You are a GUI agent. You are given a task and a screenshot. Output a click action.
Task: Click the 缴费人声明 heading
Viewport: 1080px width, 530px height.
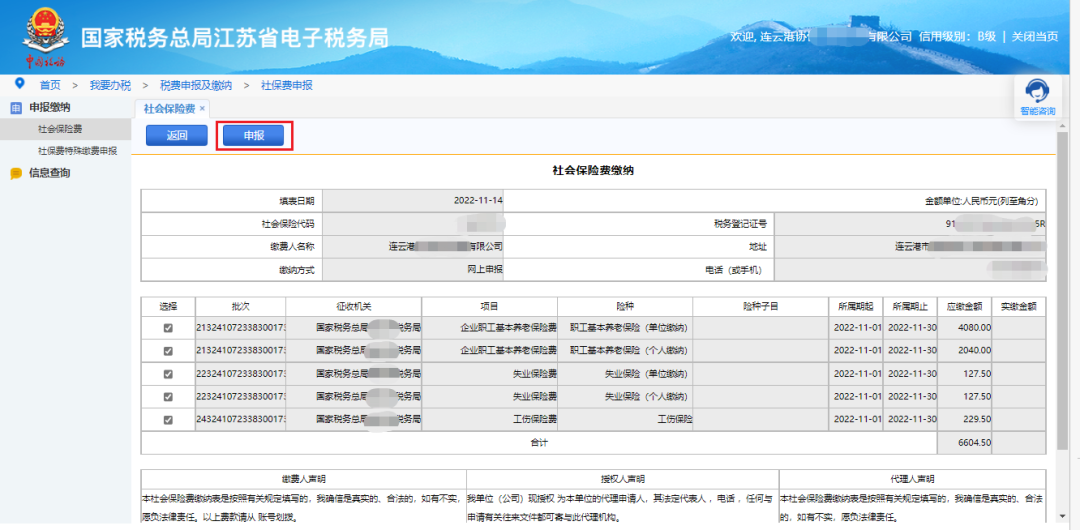[304, 479]
